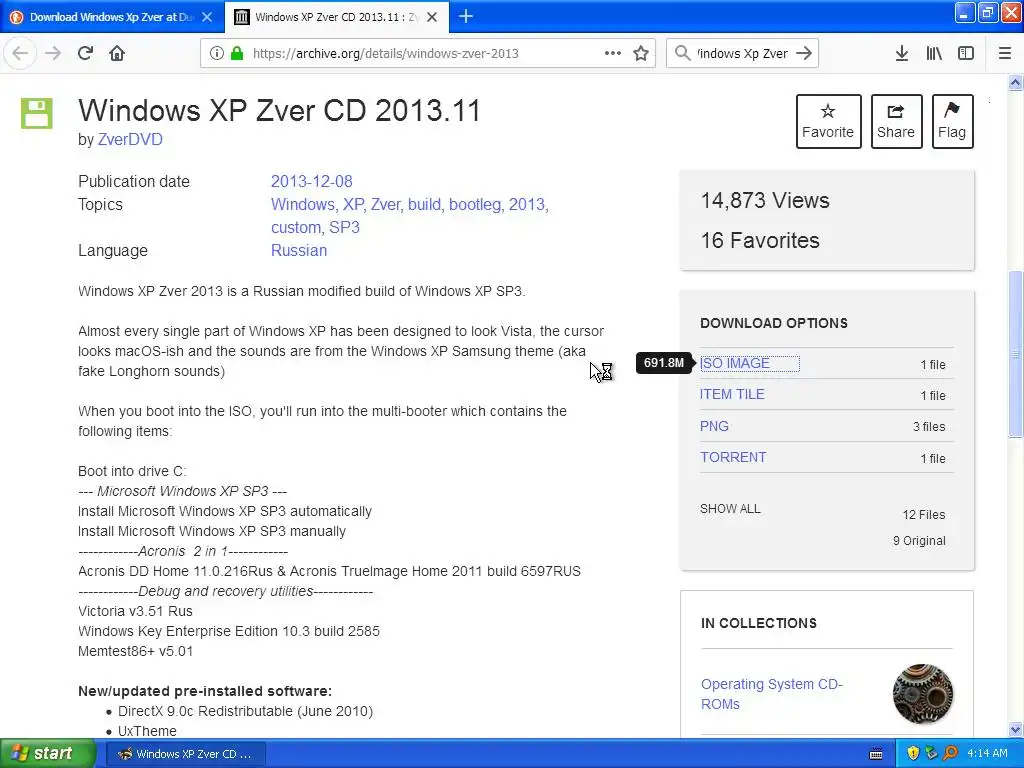Screen dimensions: 1024x768
Task: Toggle the sidebar view icon
Action: [966, 54]
